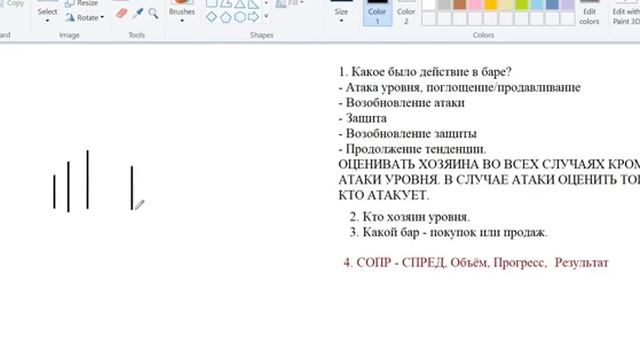Choose the Hexagon shape
This screenshot has height=360, width=640.
pyautogui.click(x=240, y=17)
